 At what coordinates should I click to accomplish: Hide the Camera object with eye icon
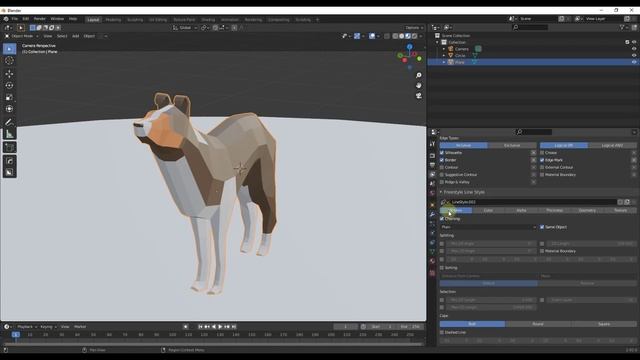pyautogui.click(x=634, y=49)
